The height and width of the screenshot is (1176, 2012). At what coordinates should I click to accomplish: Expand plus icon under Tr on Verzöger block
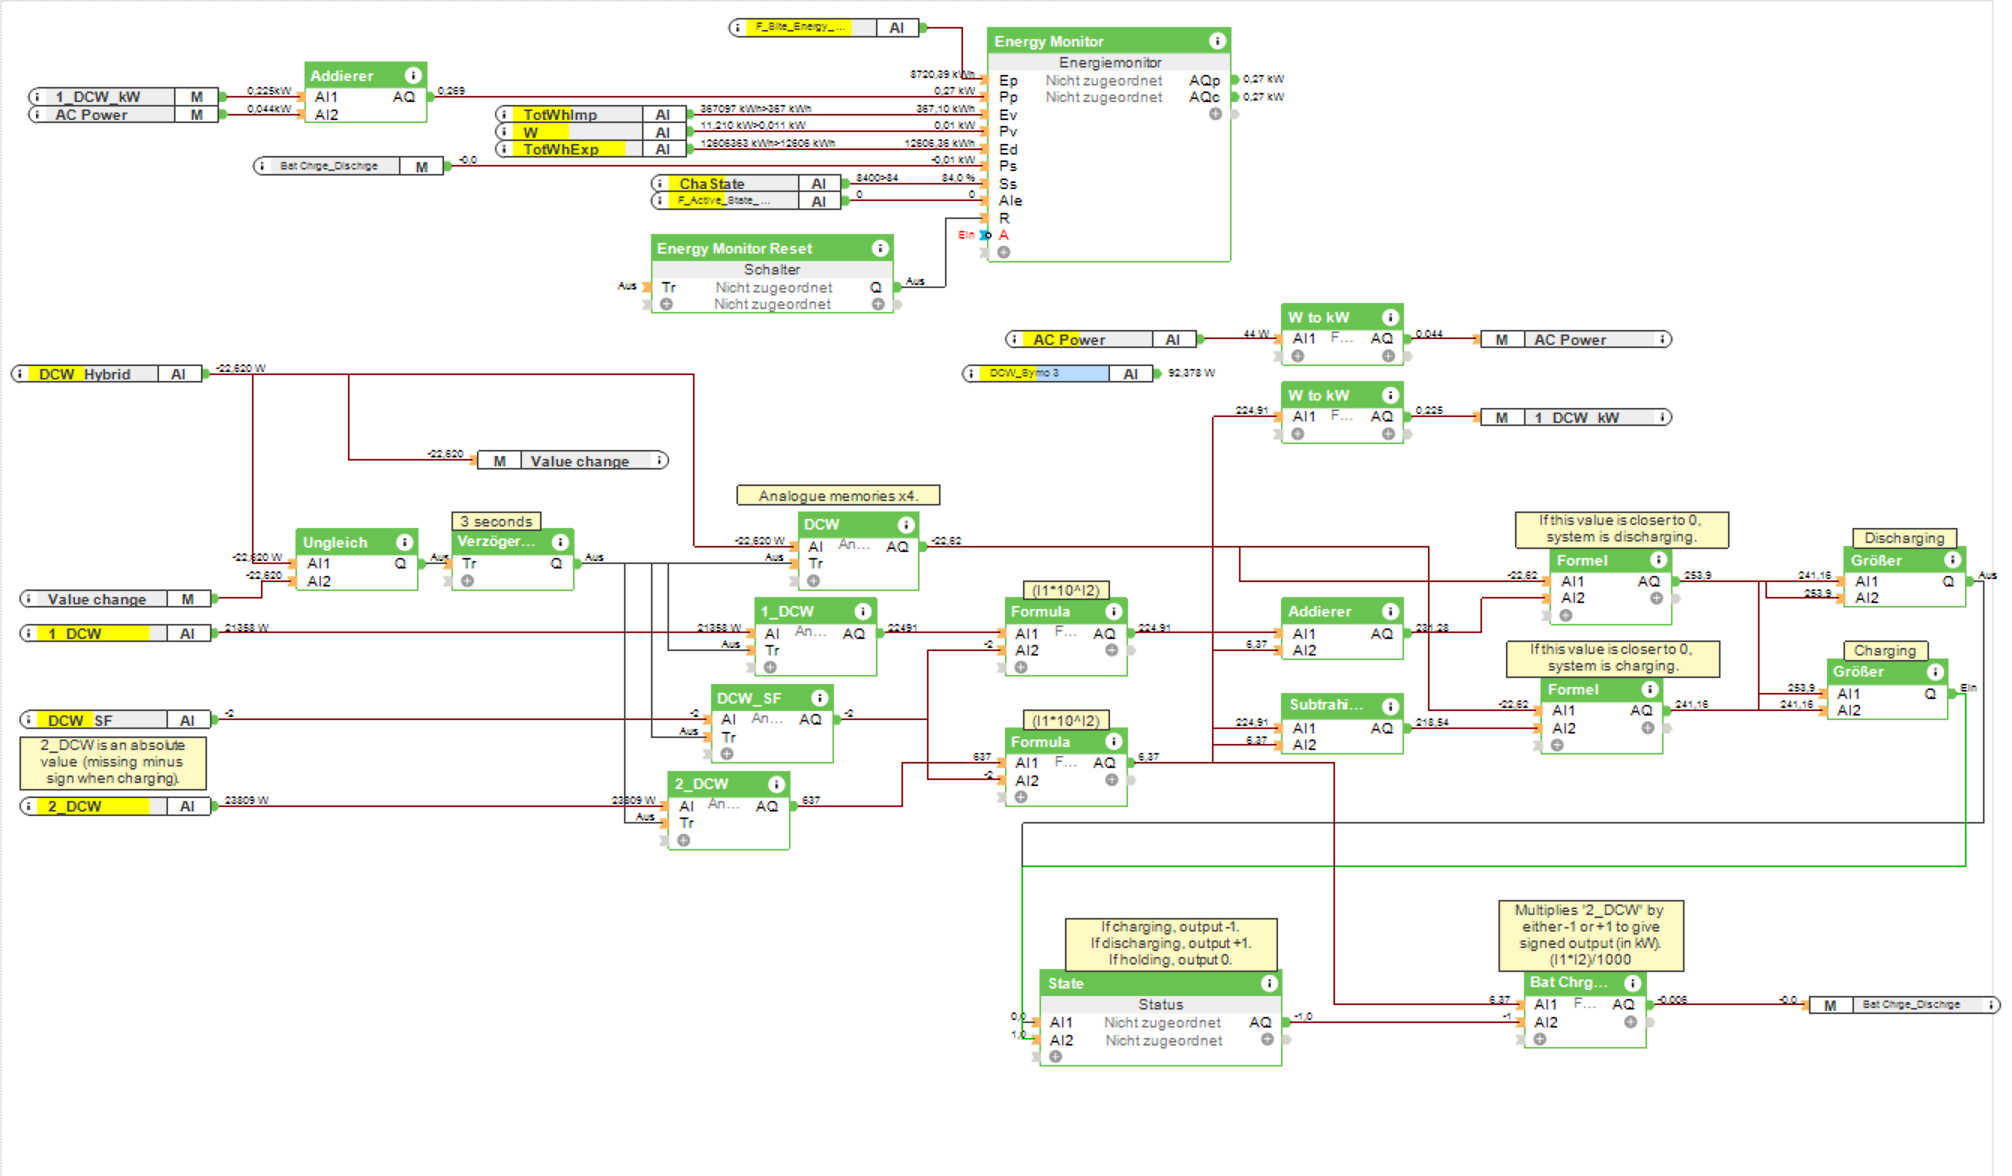click(467, 580)
